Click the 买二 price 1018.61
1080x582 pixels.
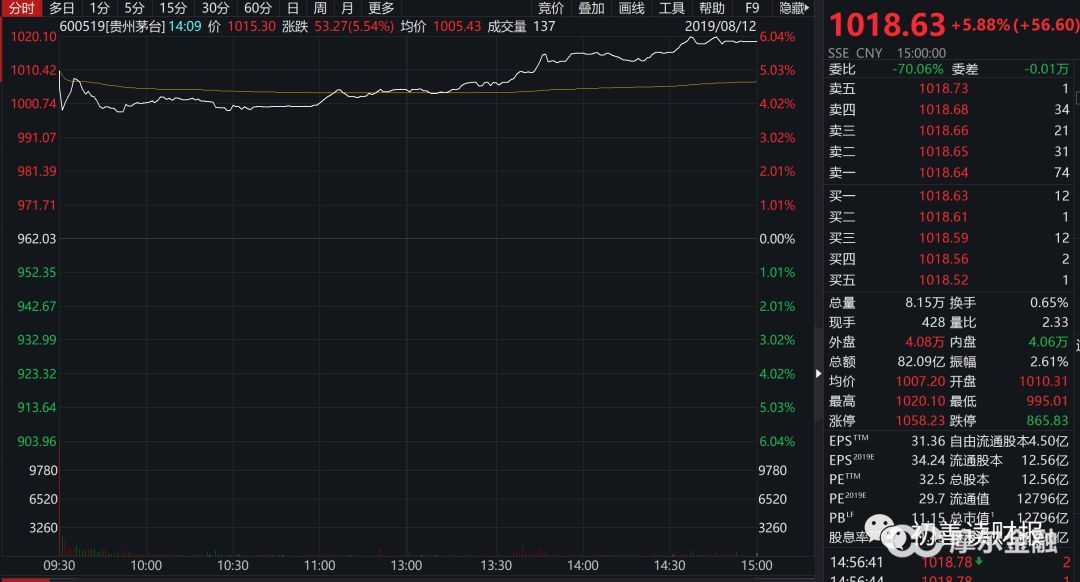(943, 216)
